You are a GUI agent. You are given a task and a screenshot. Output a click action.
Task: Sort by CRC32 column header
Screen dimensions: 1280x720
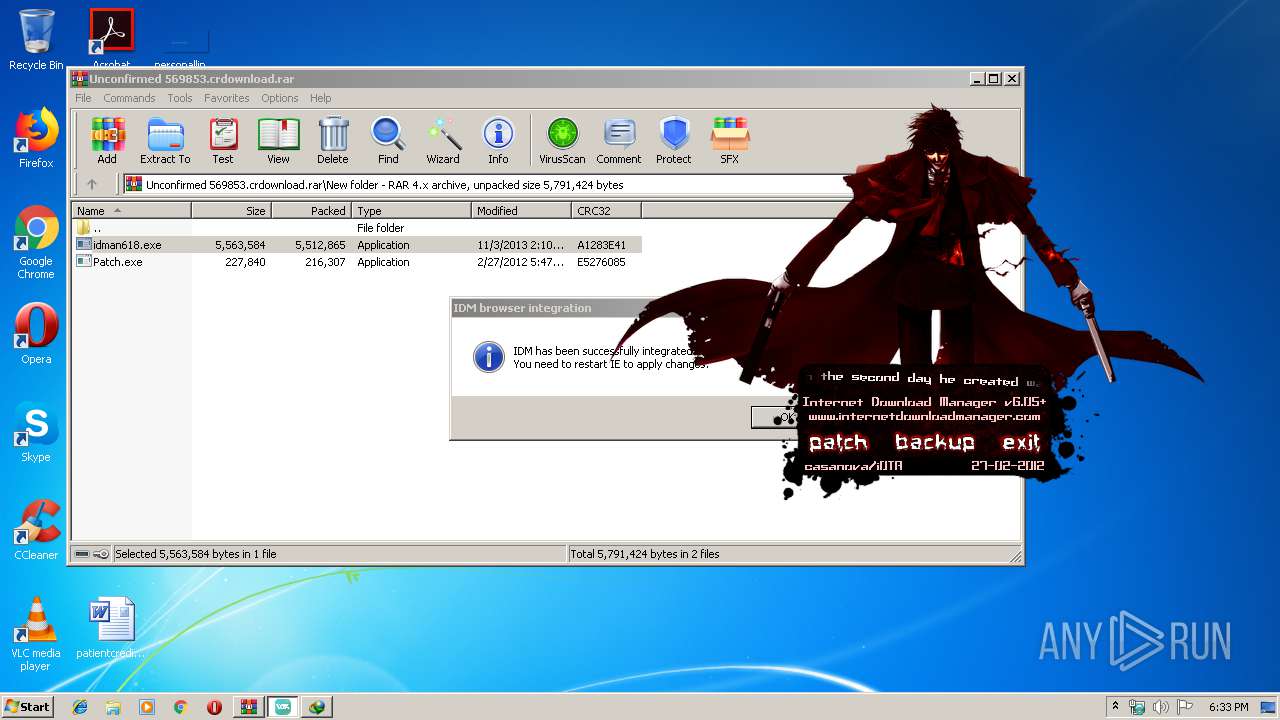coord(607,210)
